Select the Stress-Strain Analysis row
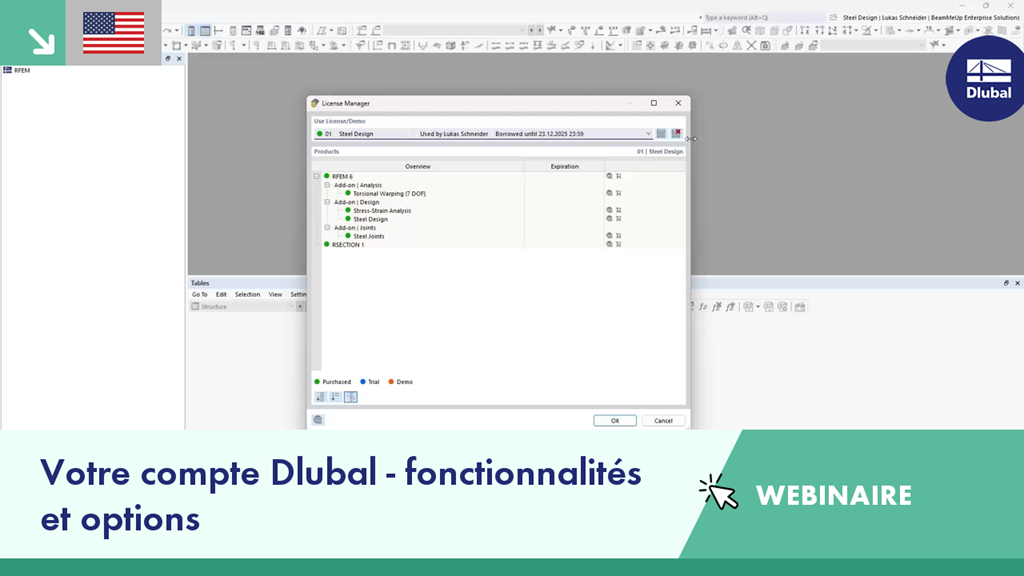The height and width of the screenshot is (576, 1024). click(382, 210)
